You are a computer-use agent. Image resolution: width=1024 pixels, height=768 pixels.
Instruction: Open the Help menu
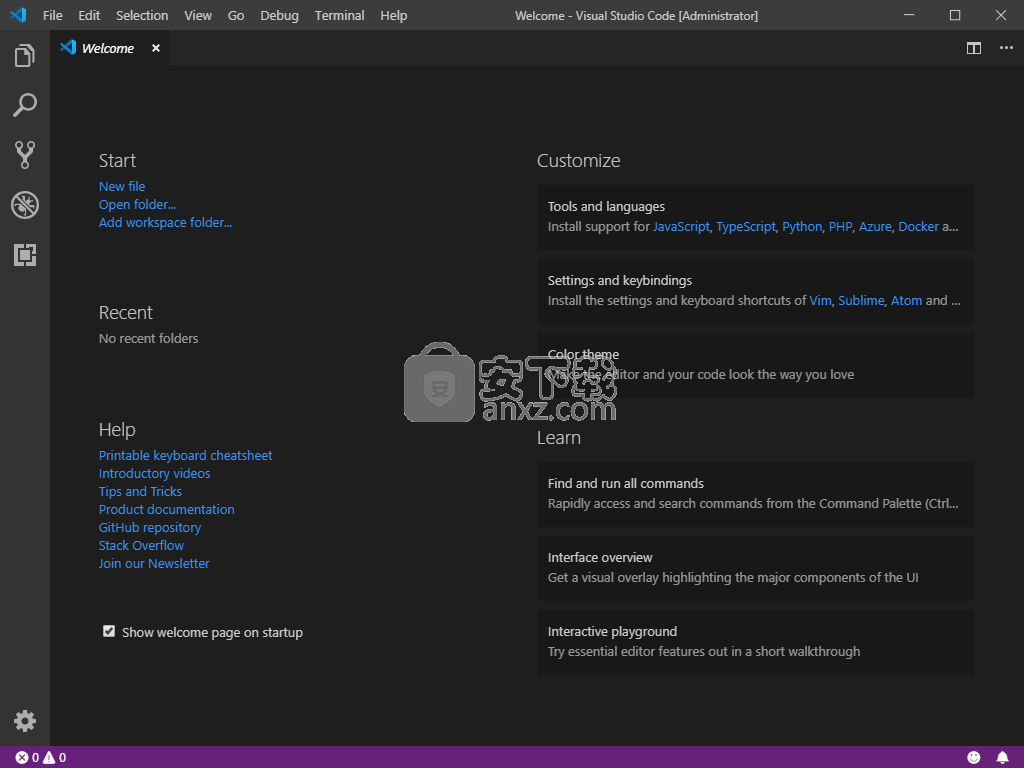[394, 15]
